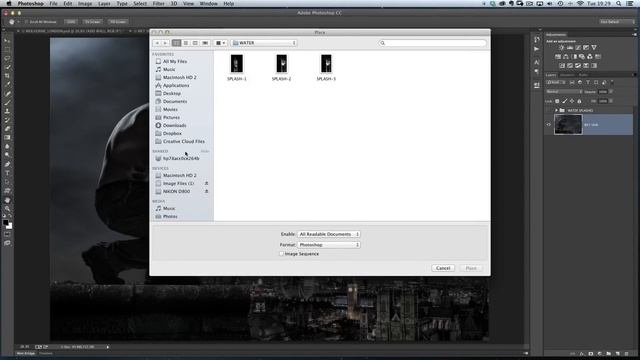The height and width of the screenshot is (360, 640).
Task: Add a Brightness/Contrast adjustment
Action: coord(562,48)
